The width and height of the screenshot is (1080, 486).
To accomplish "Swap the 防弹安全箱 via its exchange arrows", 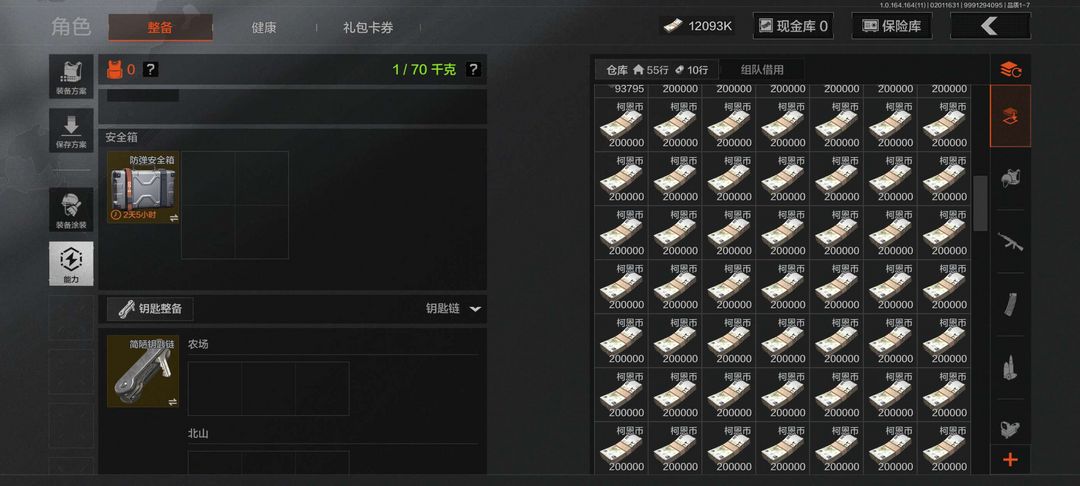I will (x=174, y=218).
